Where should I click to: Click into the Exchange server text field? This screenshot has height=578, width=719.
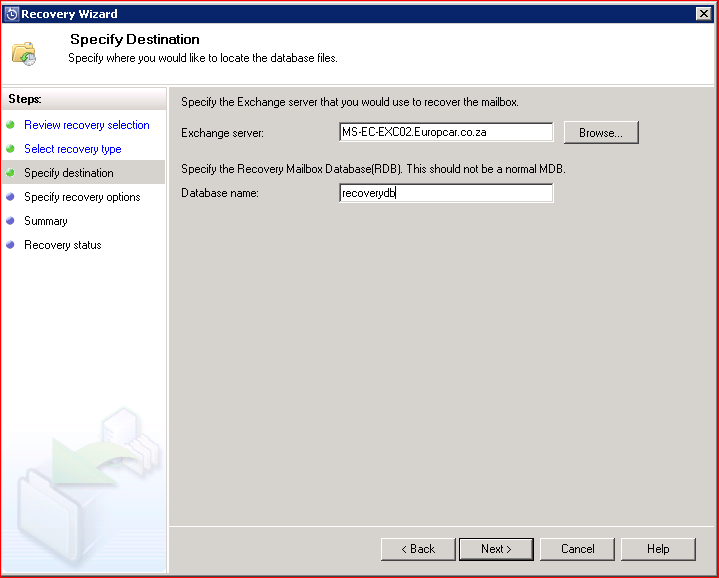point(446,132)
